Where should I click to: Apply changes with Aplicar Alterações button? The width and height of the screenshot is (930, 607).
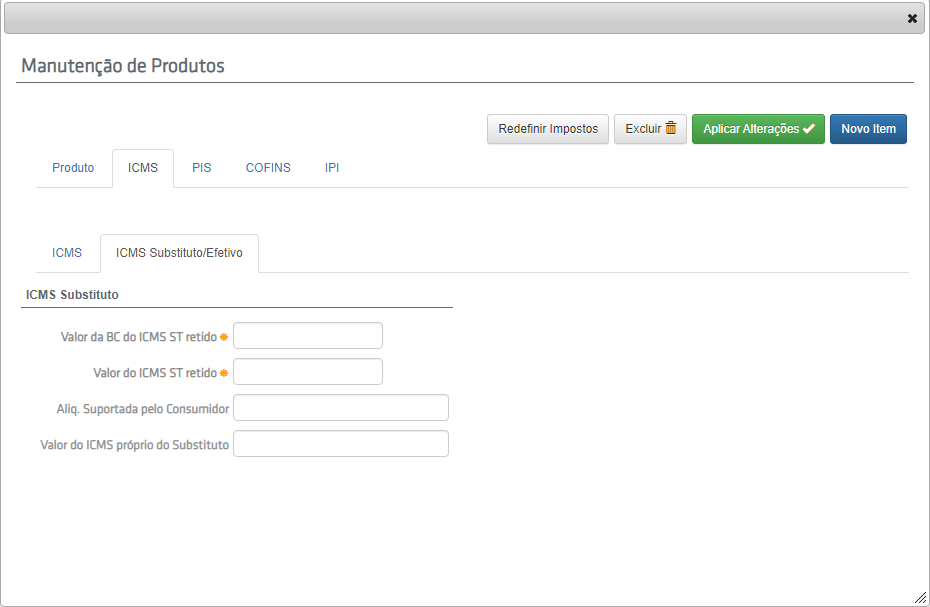[x=758, y=129]
